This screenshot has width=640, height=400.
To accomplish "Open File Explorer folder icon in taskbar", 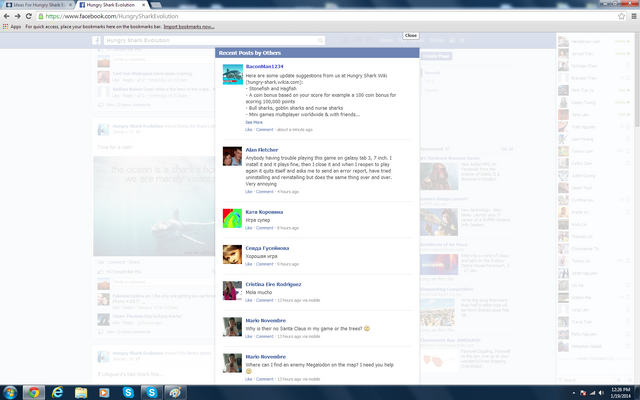I will [81, 393].
